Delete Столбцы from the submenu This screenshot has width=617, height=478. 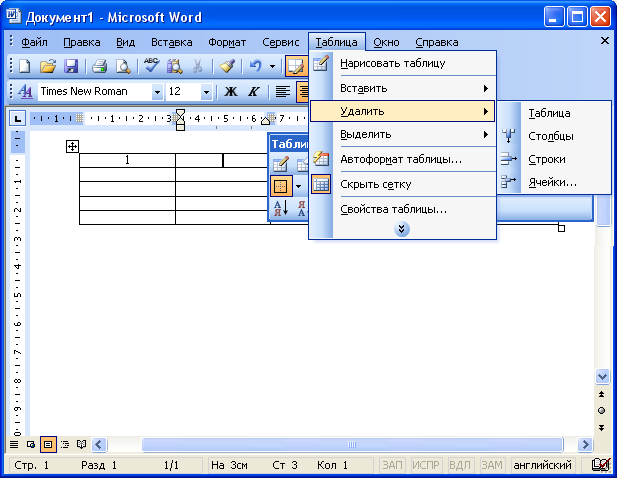554,136
